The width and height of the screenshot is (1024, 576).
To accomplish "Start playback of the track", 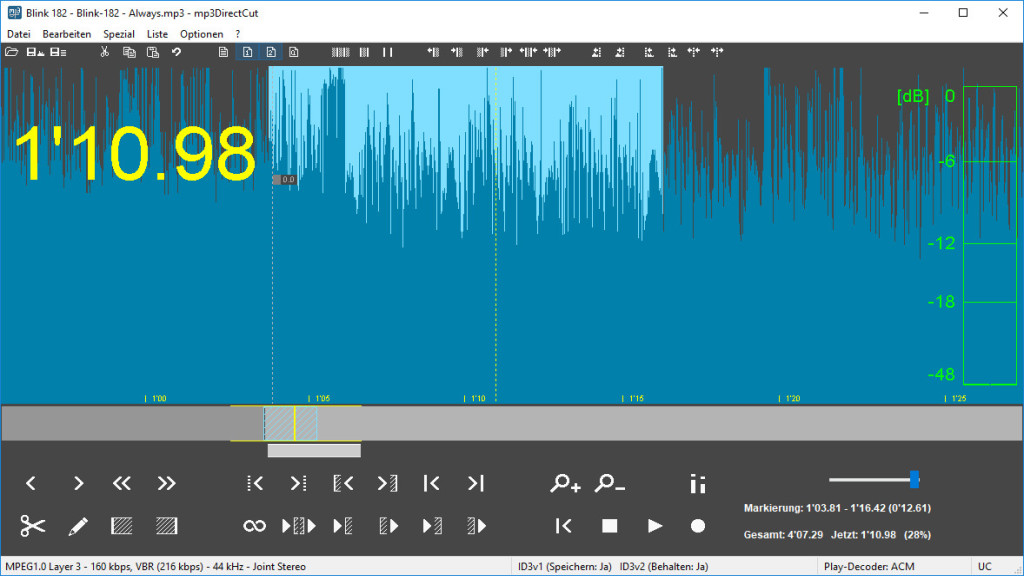I will click(x=656, y=526).
